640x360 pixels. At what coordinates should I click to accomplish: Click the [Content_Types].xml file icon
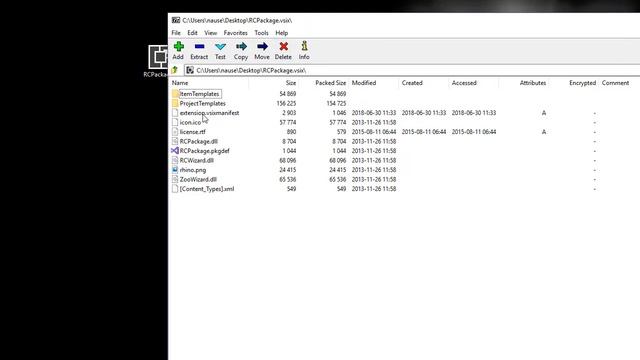coord(175,189)
